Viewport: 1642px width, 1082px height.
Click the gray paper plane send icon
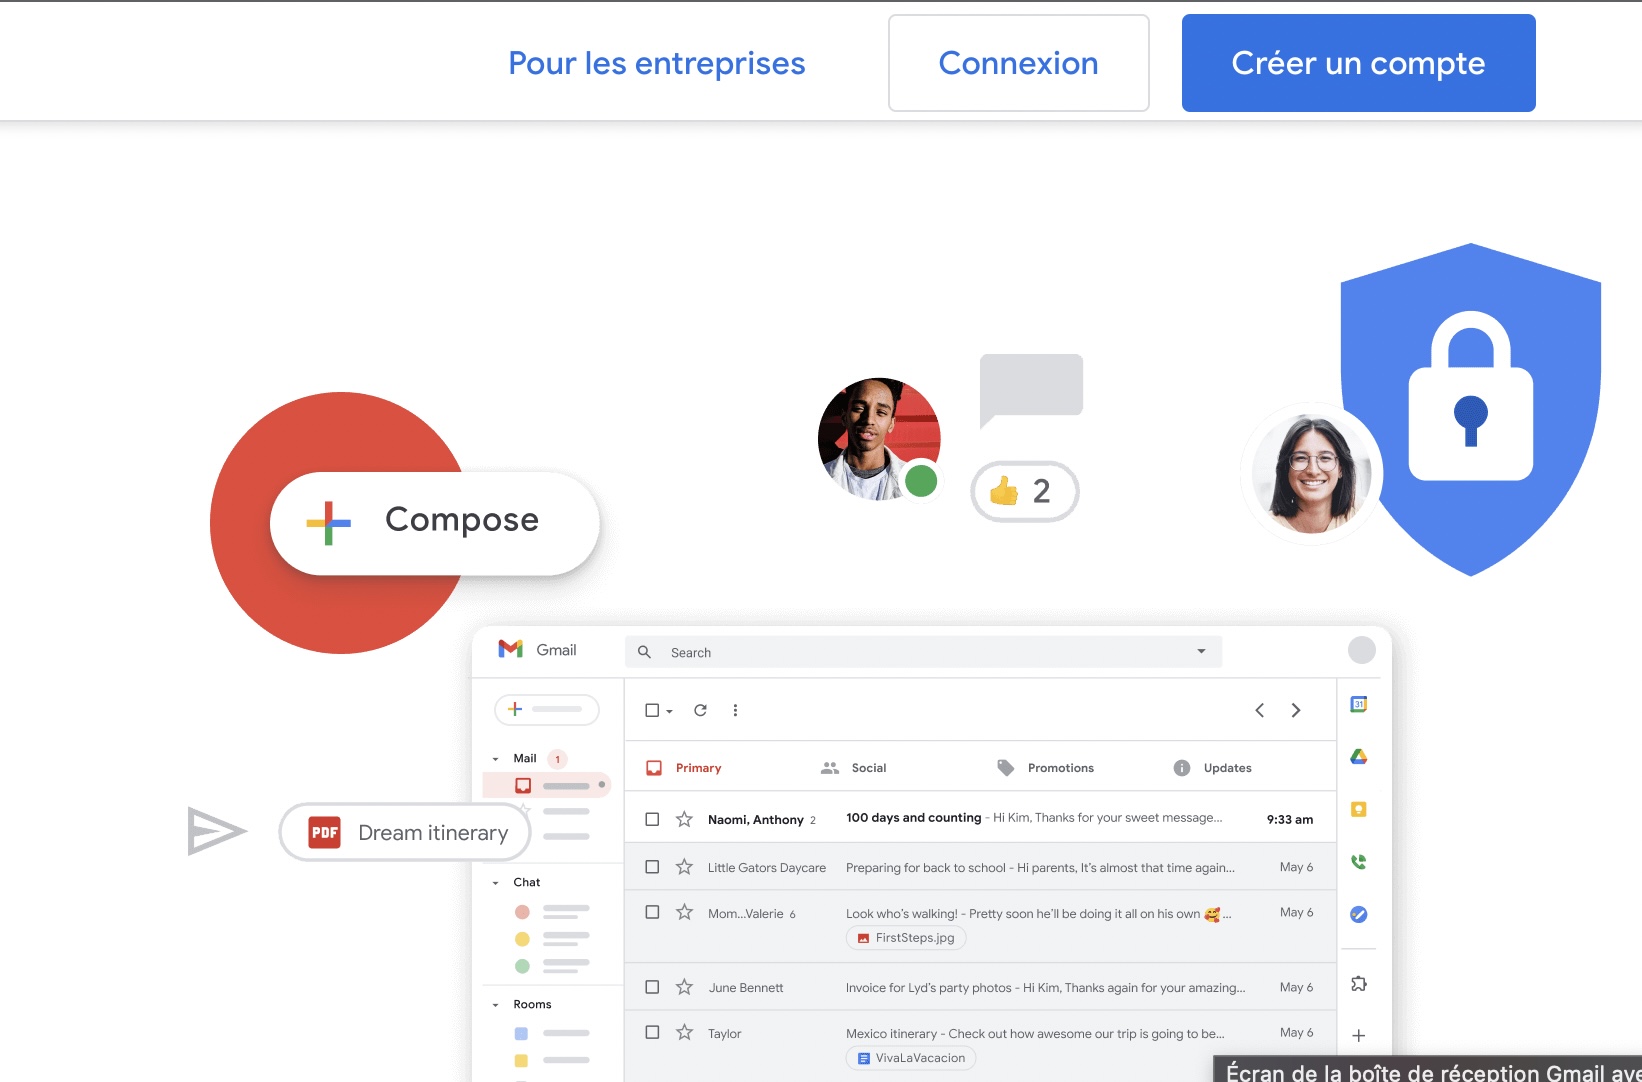215,831
